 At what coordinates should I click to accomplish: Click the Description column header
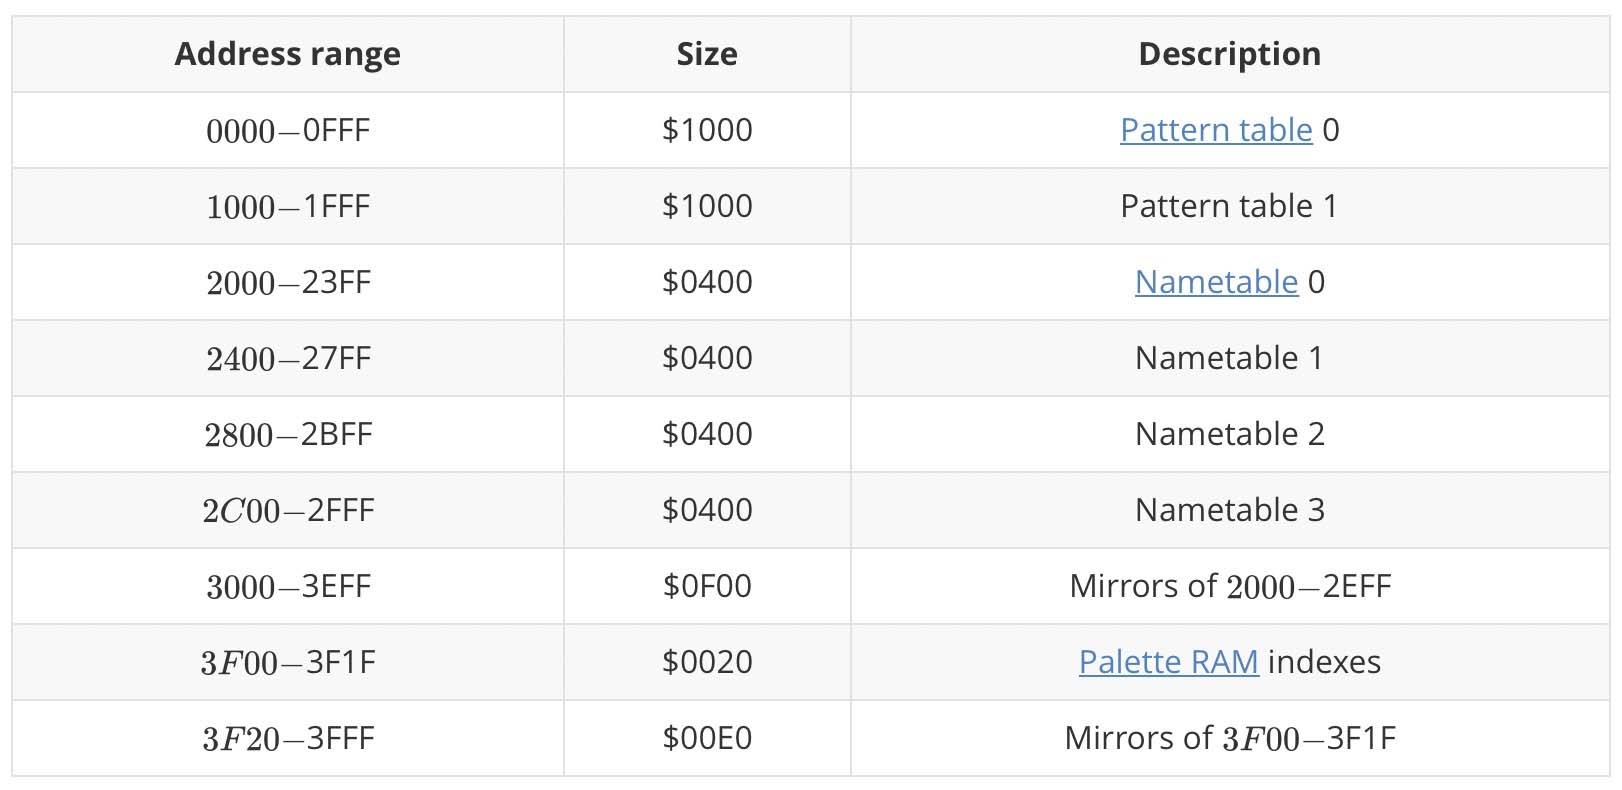point(1229,54)
